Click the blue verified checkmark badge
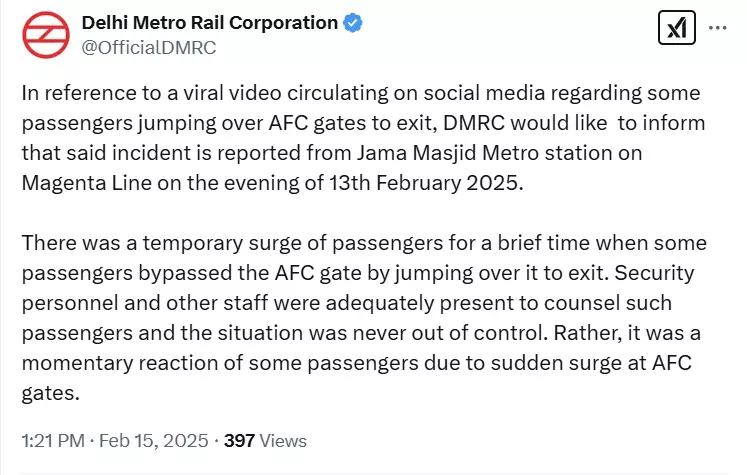The height and width of the screenshot is (475, 747). click(353, 23)
